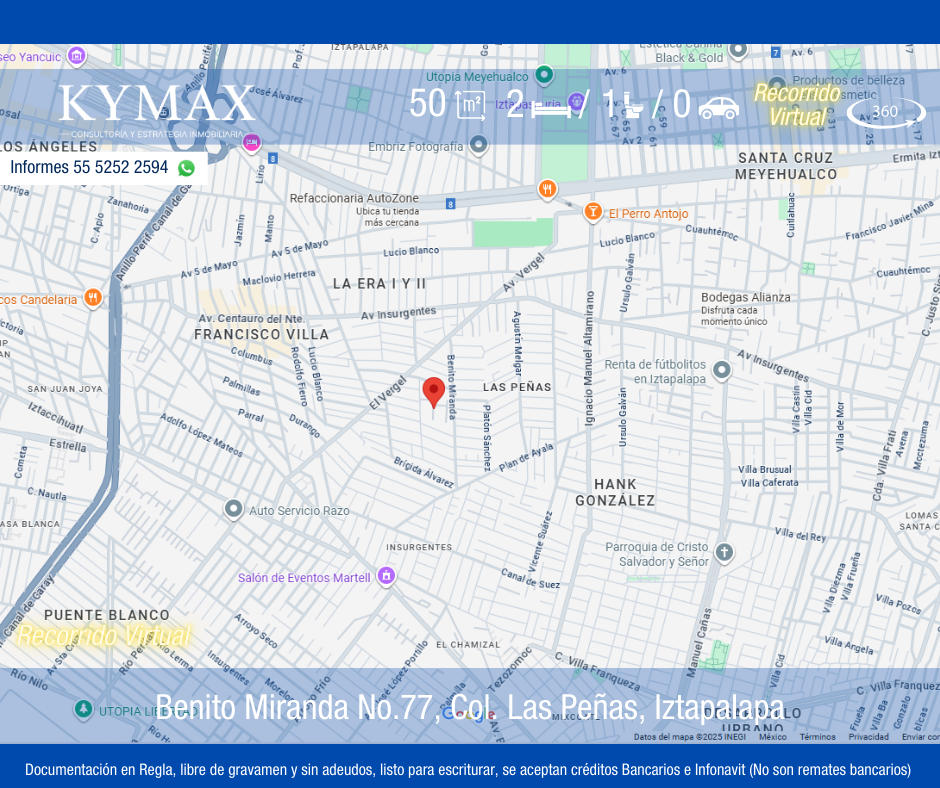Screen dimensions: 940x788
Task: Click the Salón de Eventos Martell purple marker
Action: 387,576
